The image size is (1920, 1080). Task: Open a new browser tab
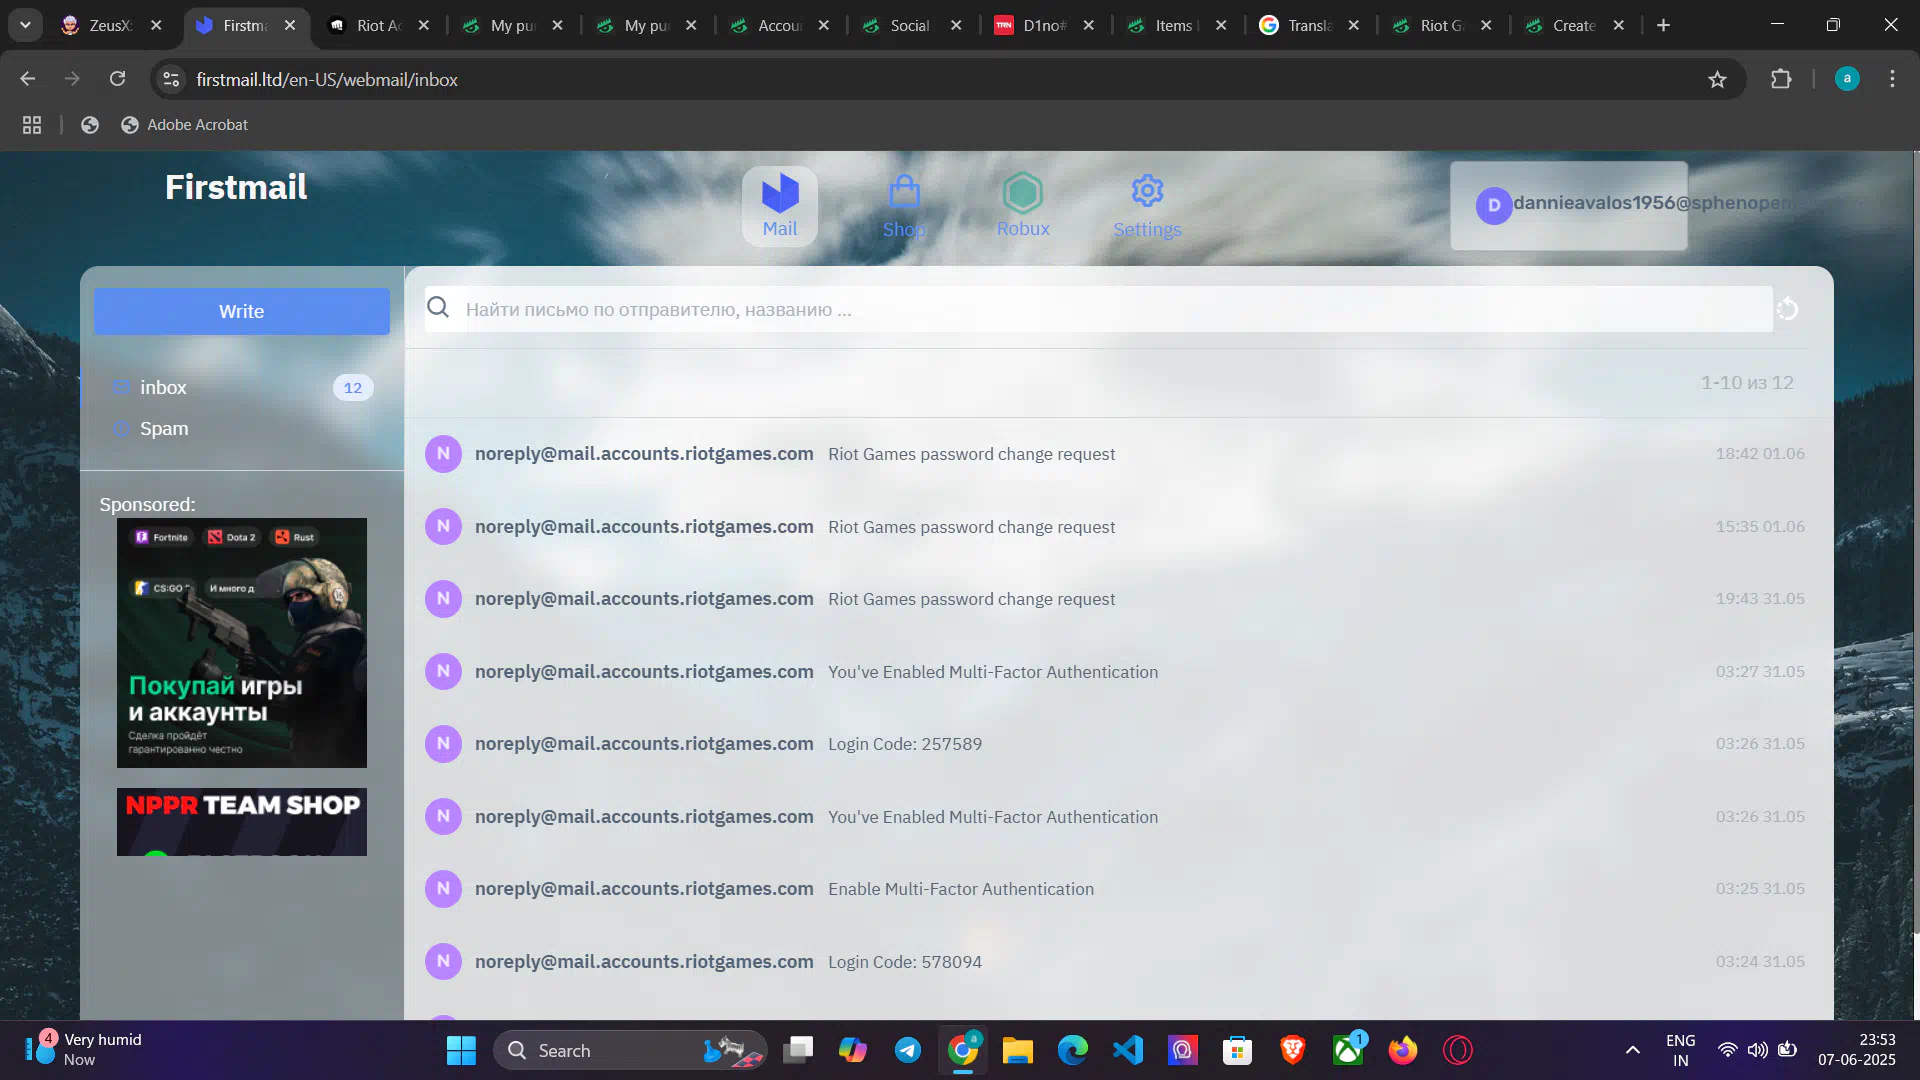(x=1663, y=25)
